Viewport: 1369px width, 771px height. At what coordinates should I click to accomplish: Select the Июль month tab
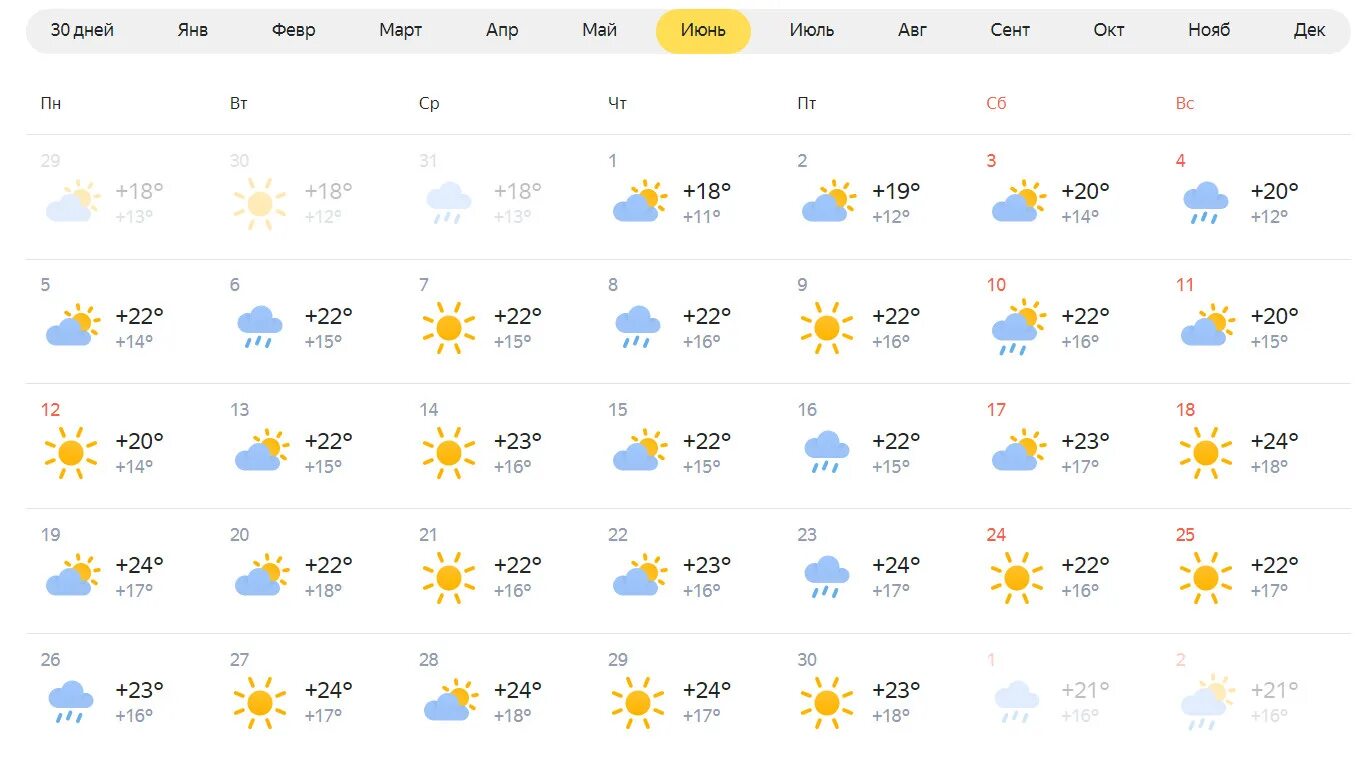pos(811,30)
